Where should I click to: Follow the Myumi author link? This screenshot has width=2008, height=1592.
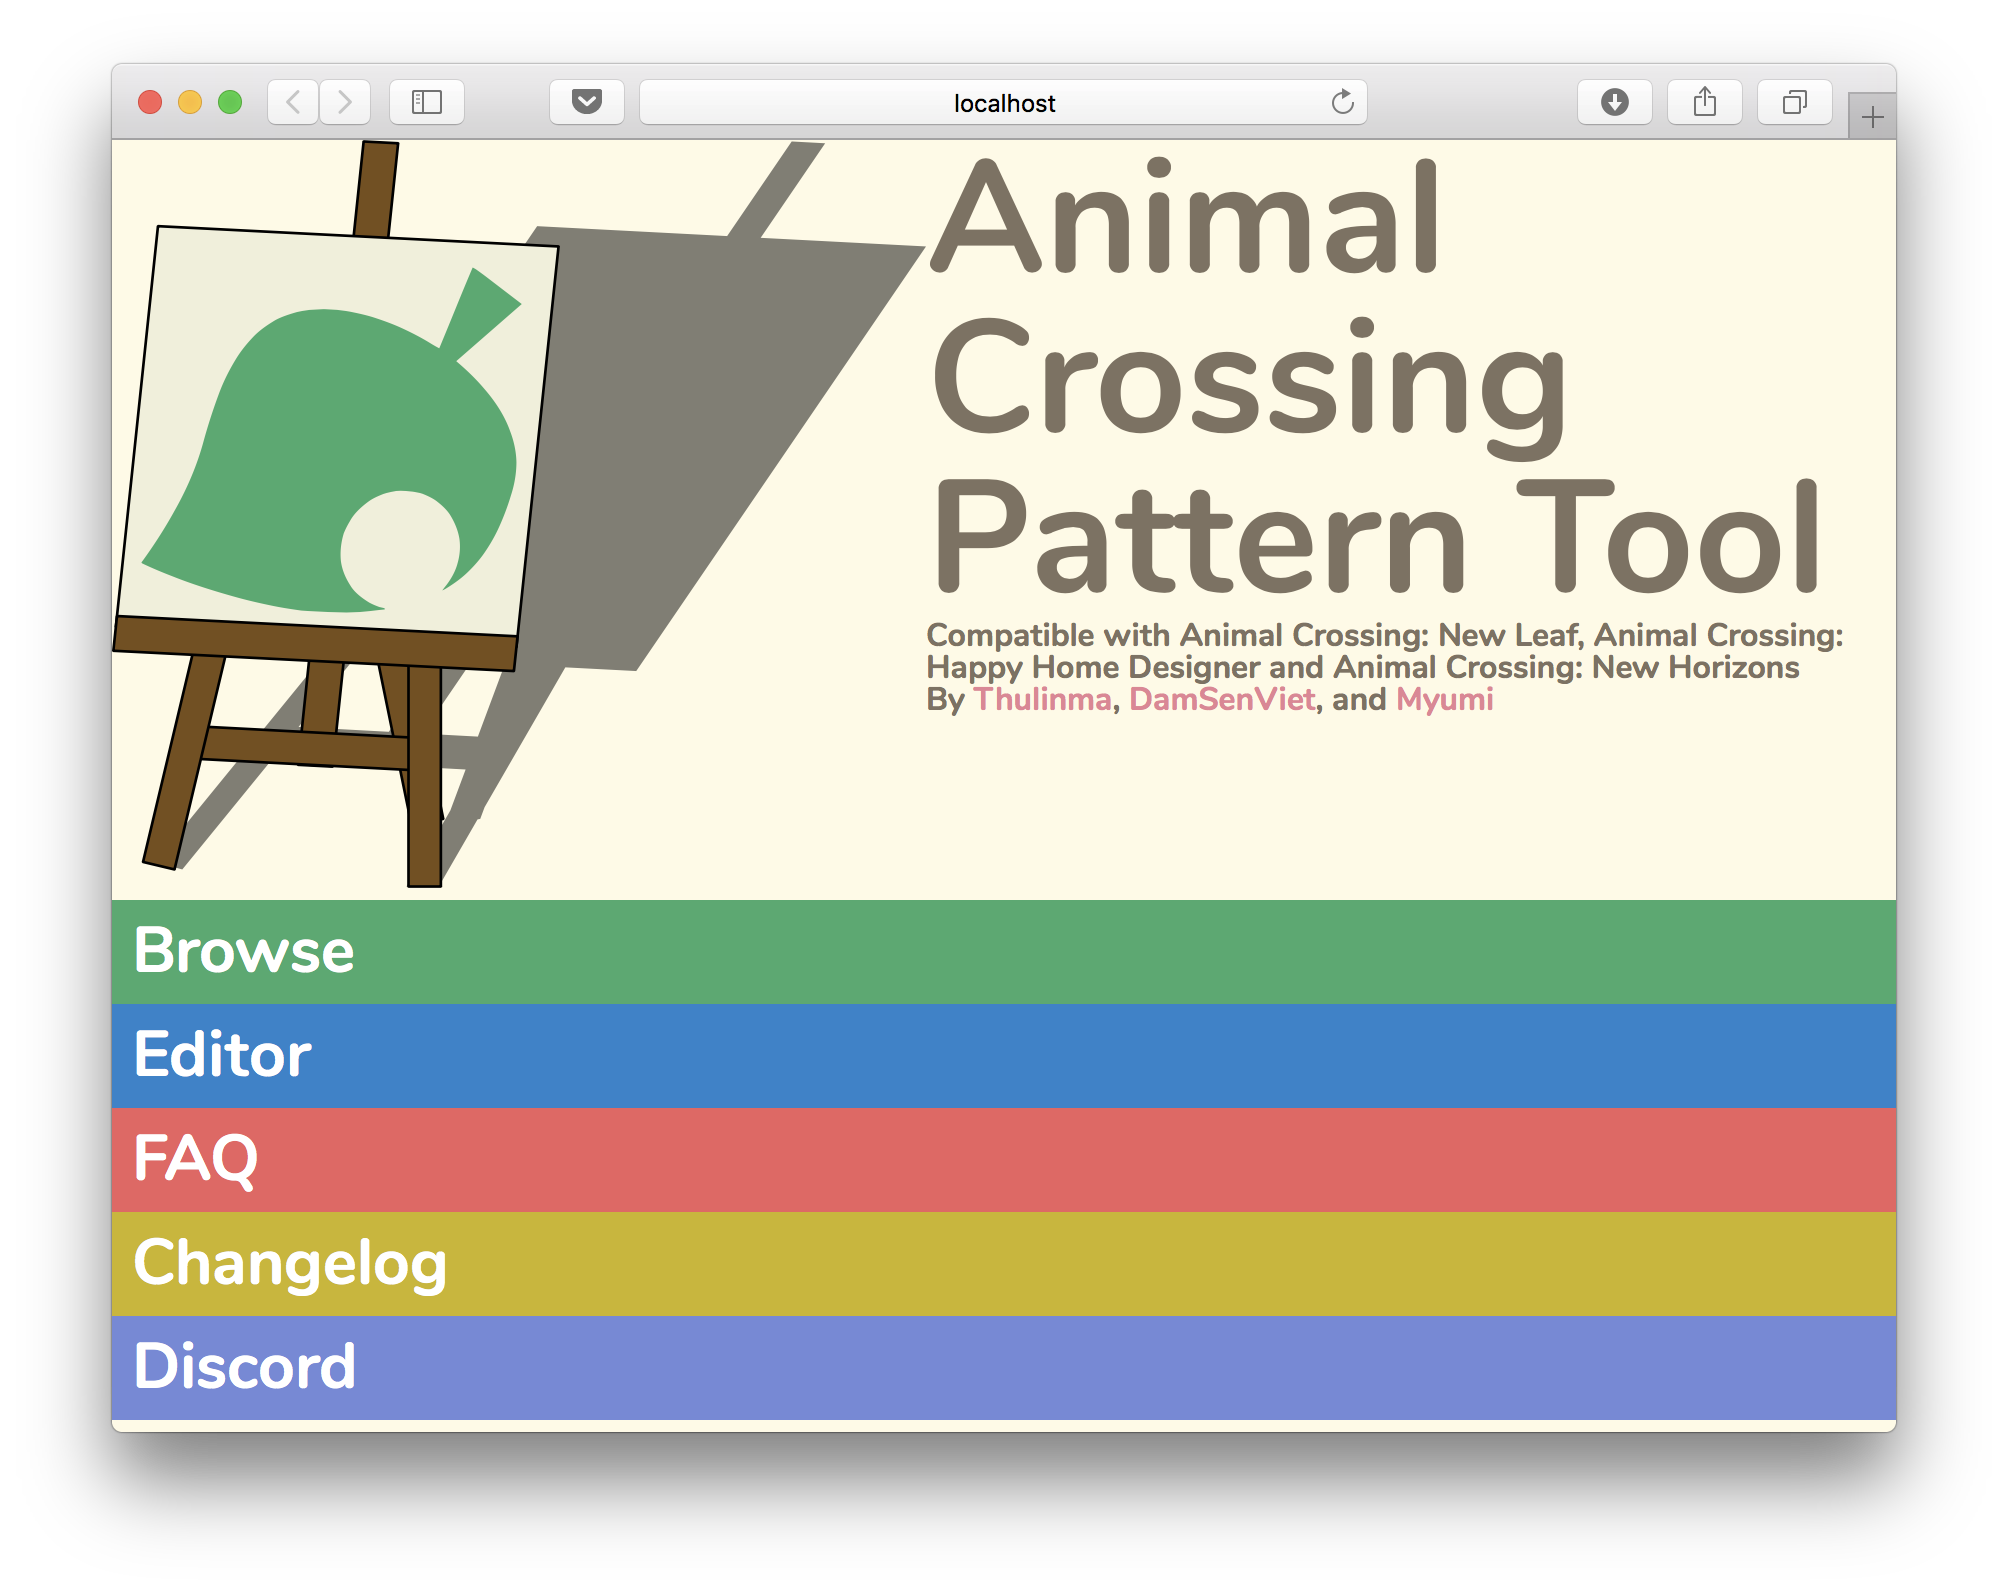pos(1444,700)
